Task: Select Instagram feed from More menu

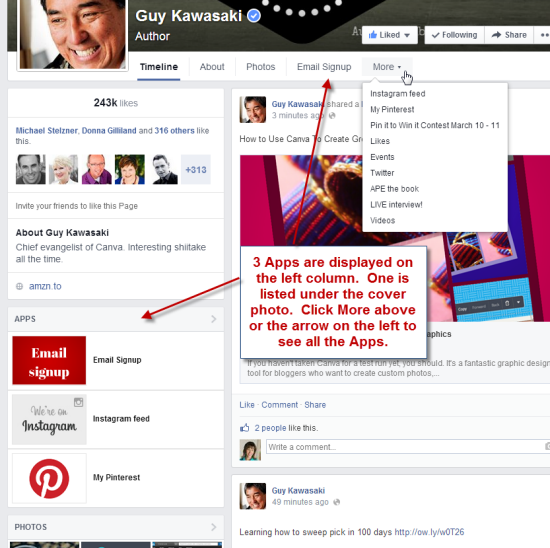Action: click(398, 94)
